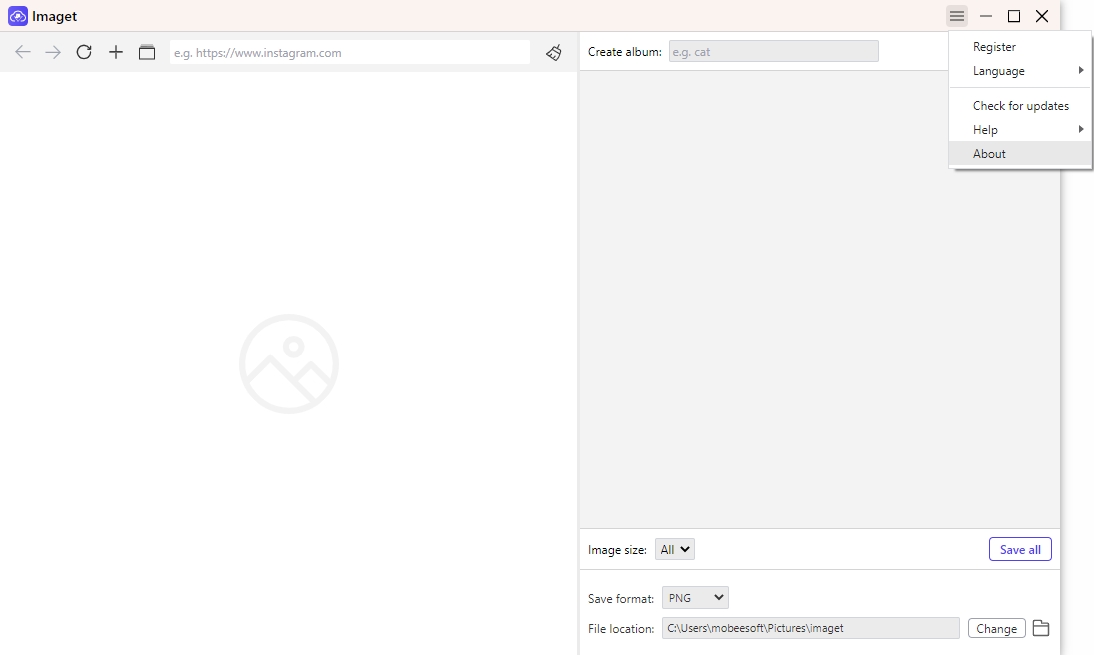Screen dimensions: 1094x655
Task: Choose Check for updates menu item
Action: point(1020,106)
